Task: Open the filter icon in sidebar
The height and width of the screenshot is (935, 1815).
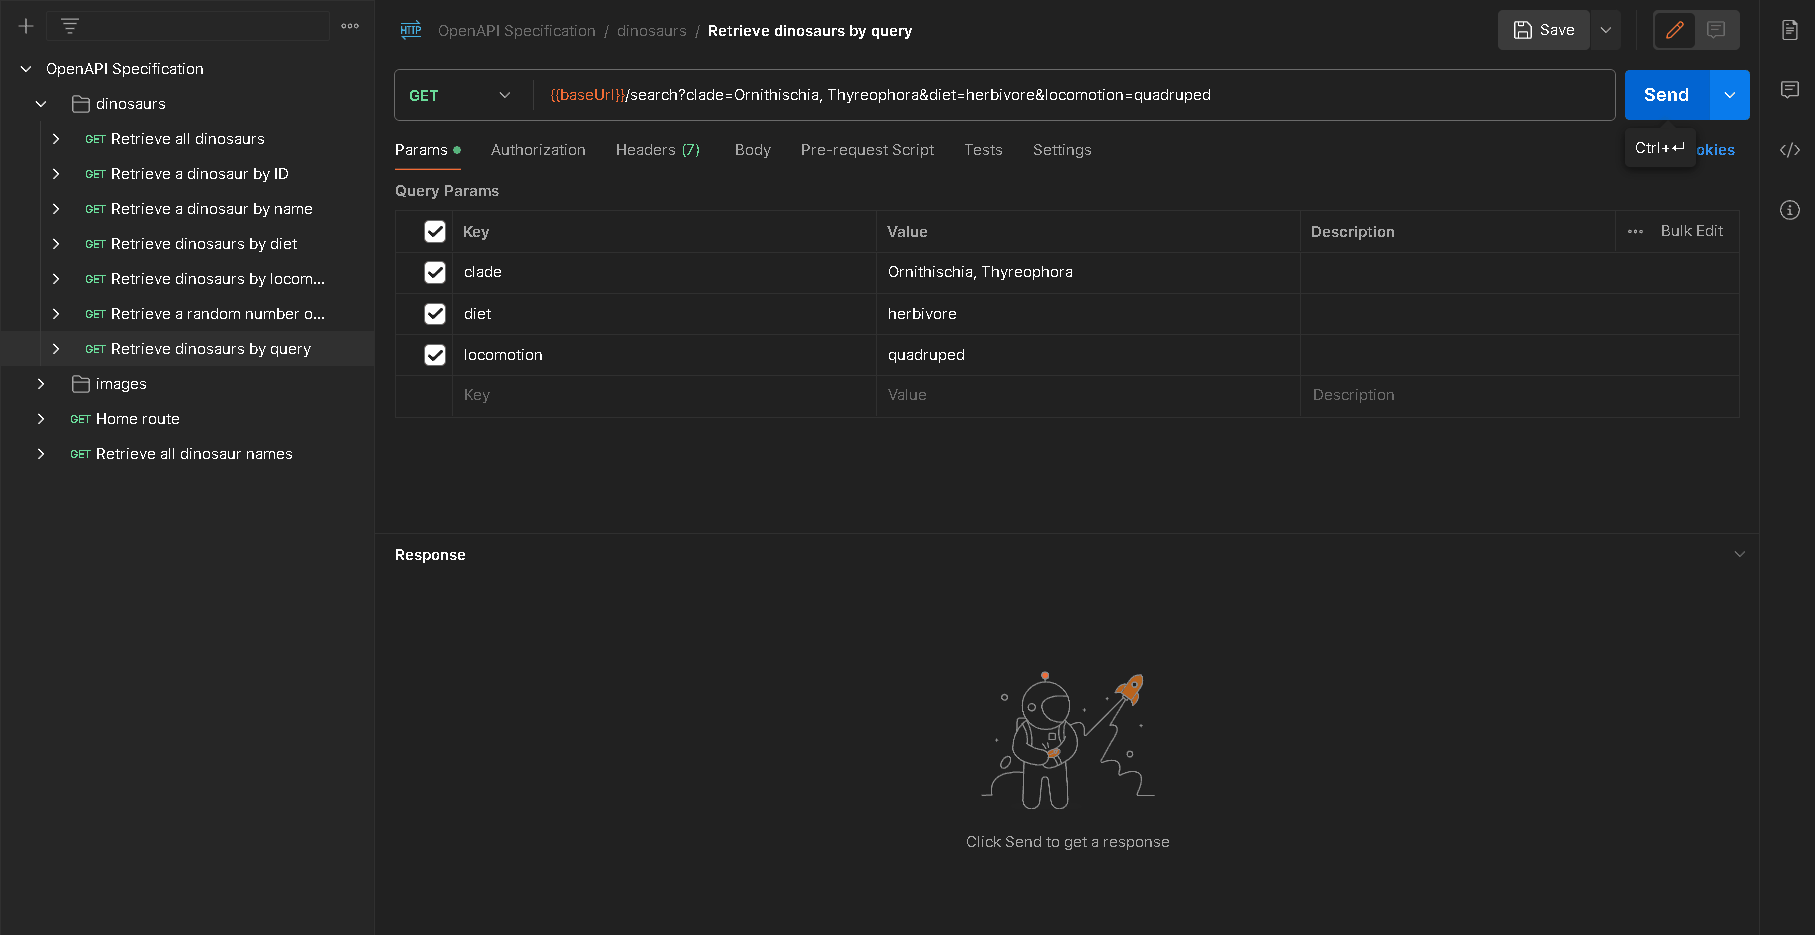Action: point(70,26)
